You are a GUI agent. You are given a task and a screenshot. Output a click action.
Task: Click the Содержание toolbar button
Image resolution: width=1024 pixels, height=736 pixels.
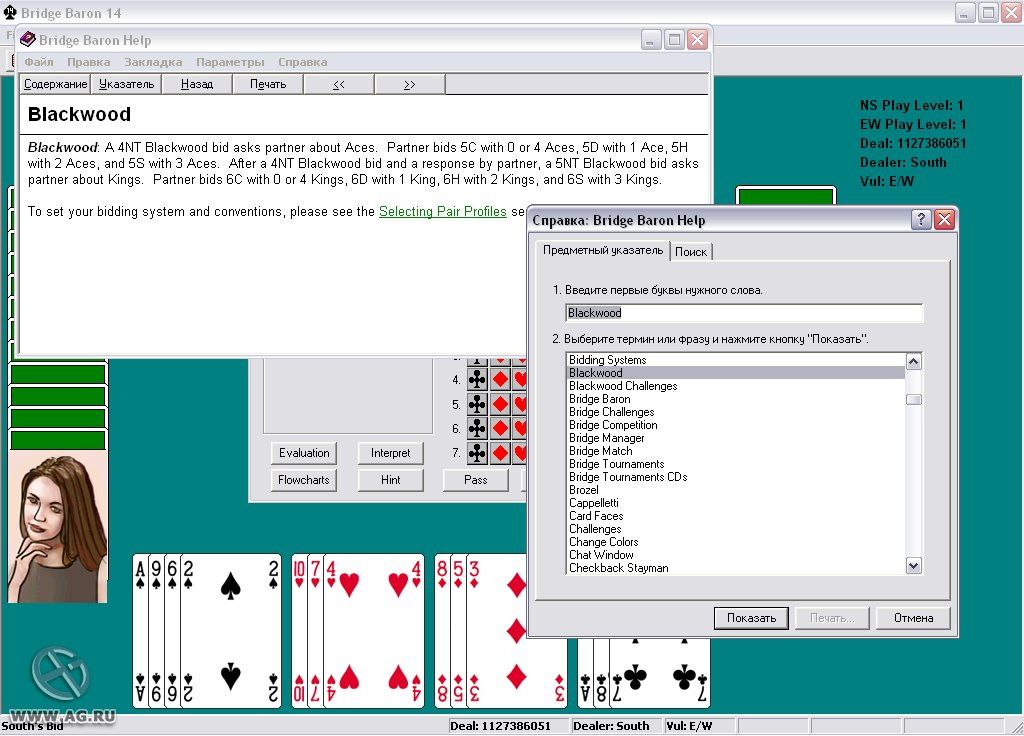(56, 84)
